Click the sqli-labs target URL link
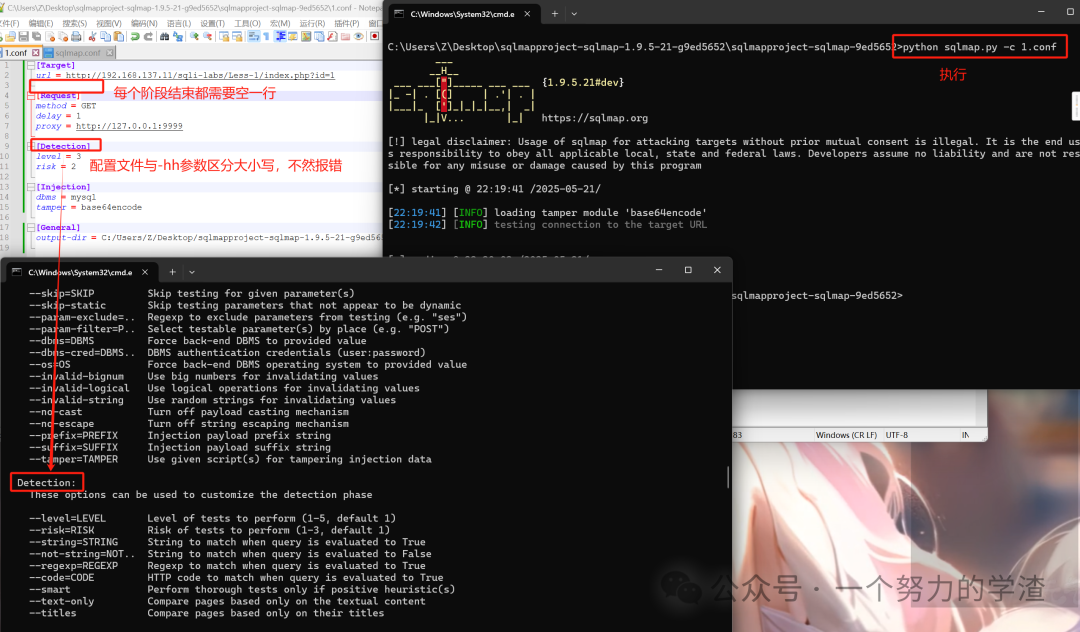The width and height of the screenshot is (1080, 632). click(x=200, y=76)
